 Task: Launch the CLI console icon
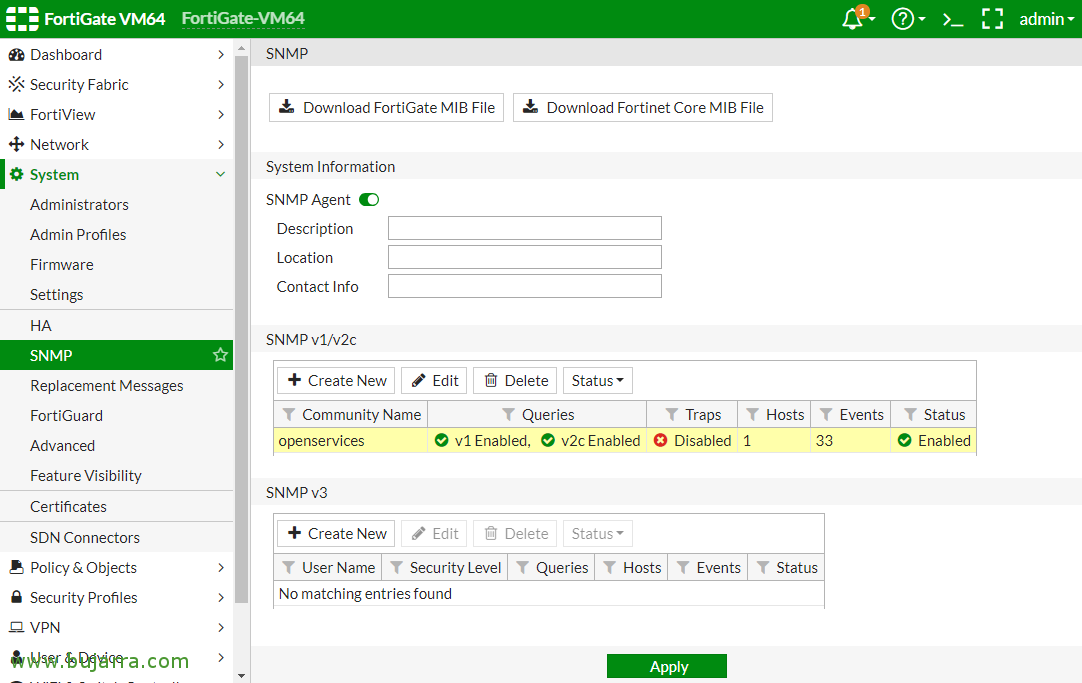point(953,19)
